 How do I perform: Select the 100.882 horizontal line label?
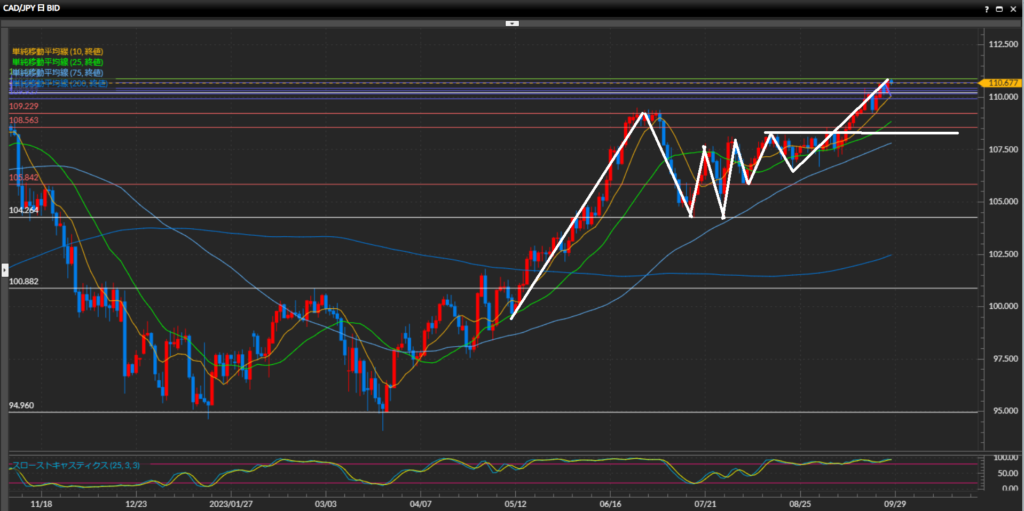24,282
